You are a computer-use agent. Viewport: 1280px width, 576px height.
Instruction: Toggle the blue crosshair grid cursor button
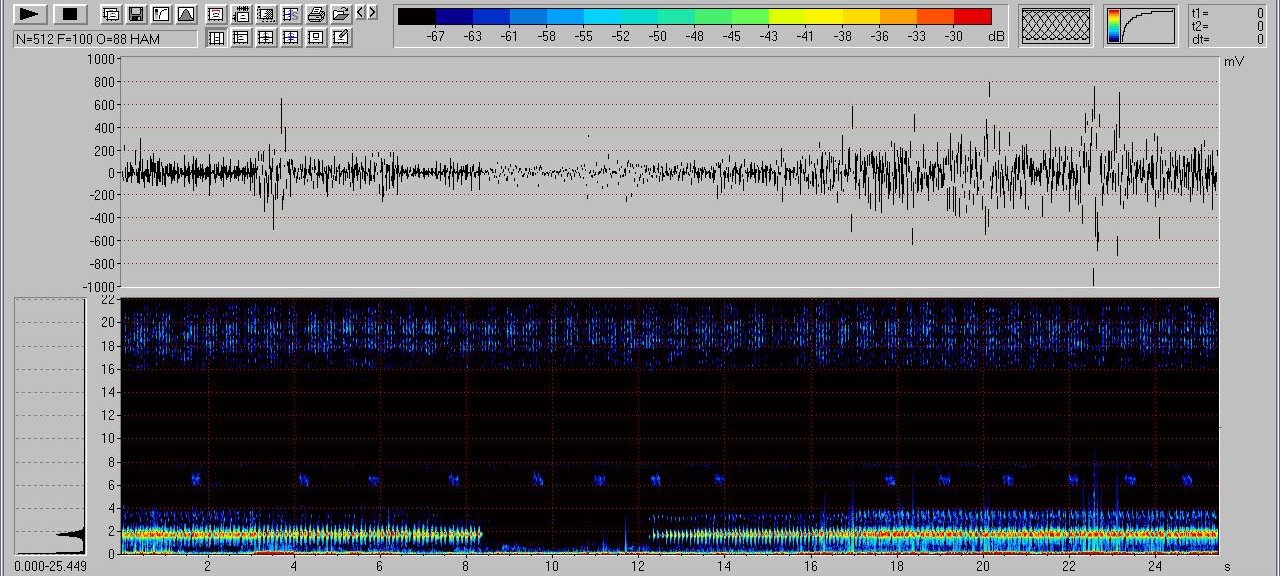(x=290, y=38)
